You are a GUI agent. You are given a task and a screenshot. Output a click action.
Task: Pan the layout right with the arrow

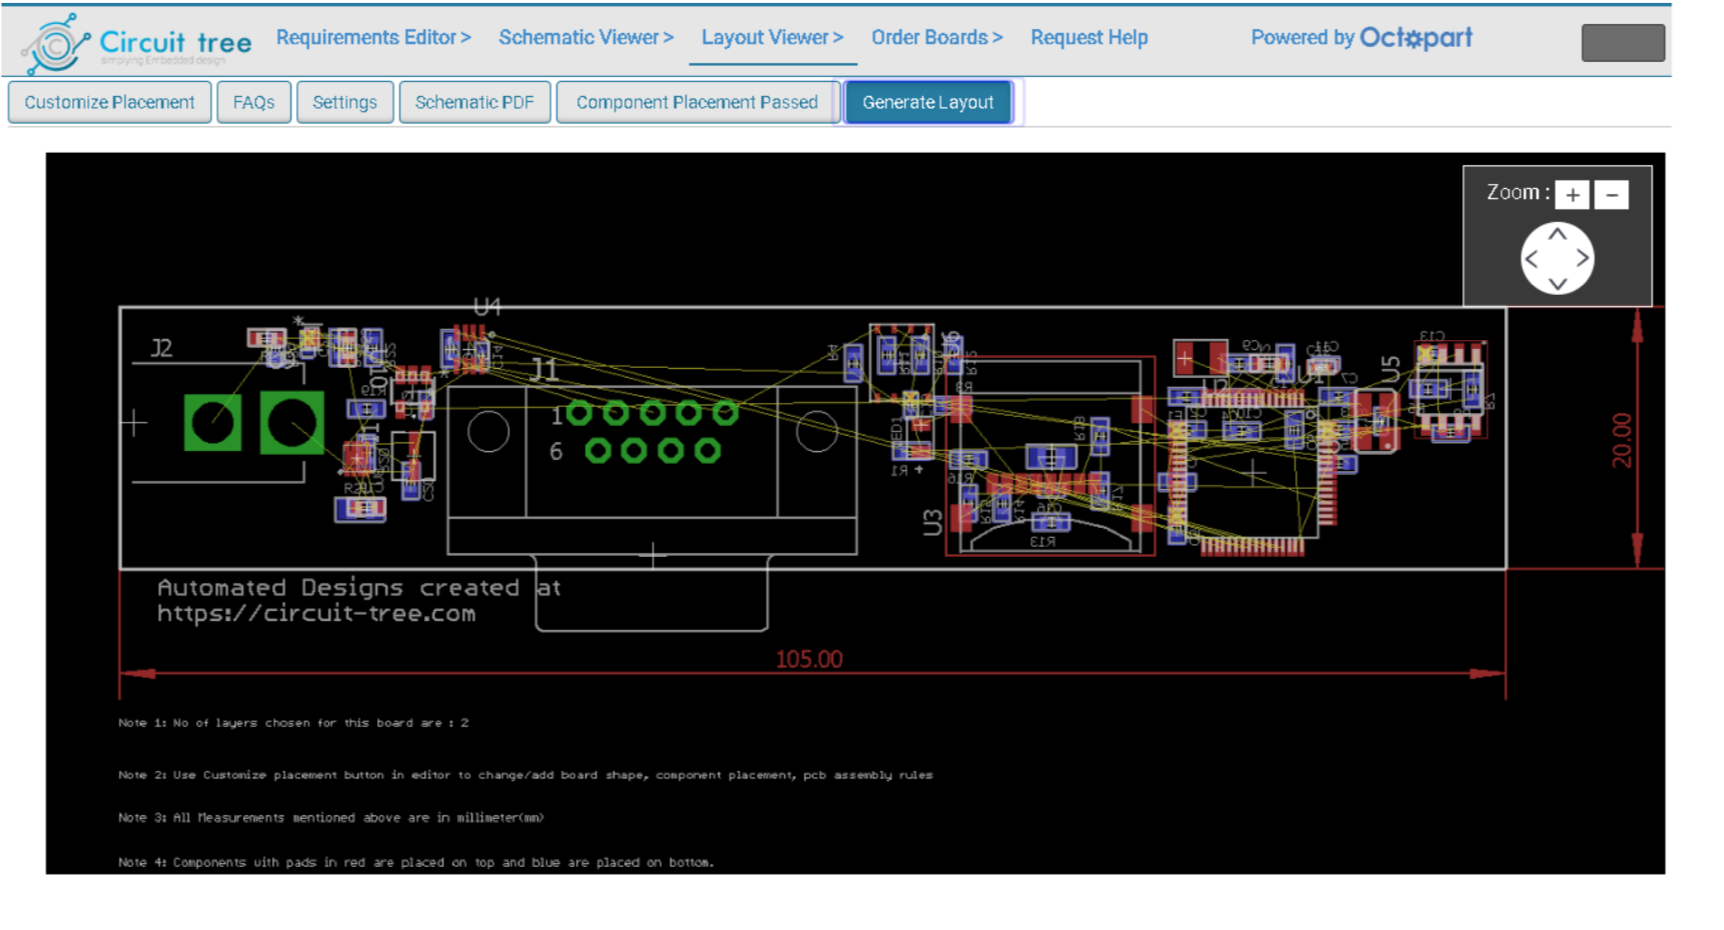pos(1582,259)
